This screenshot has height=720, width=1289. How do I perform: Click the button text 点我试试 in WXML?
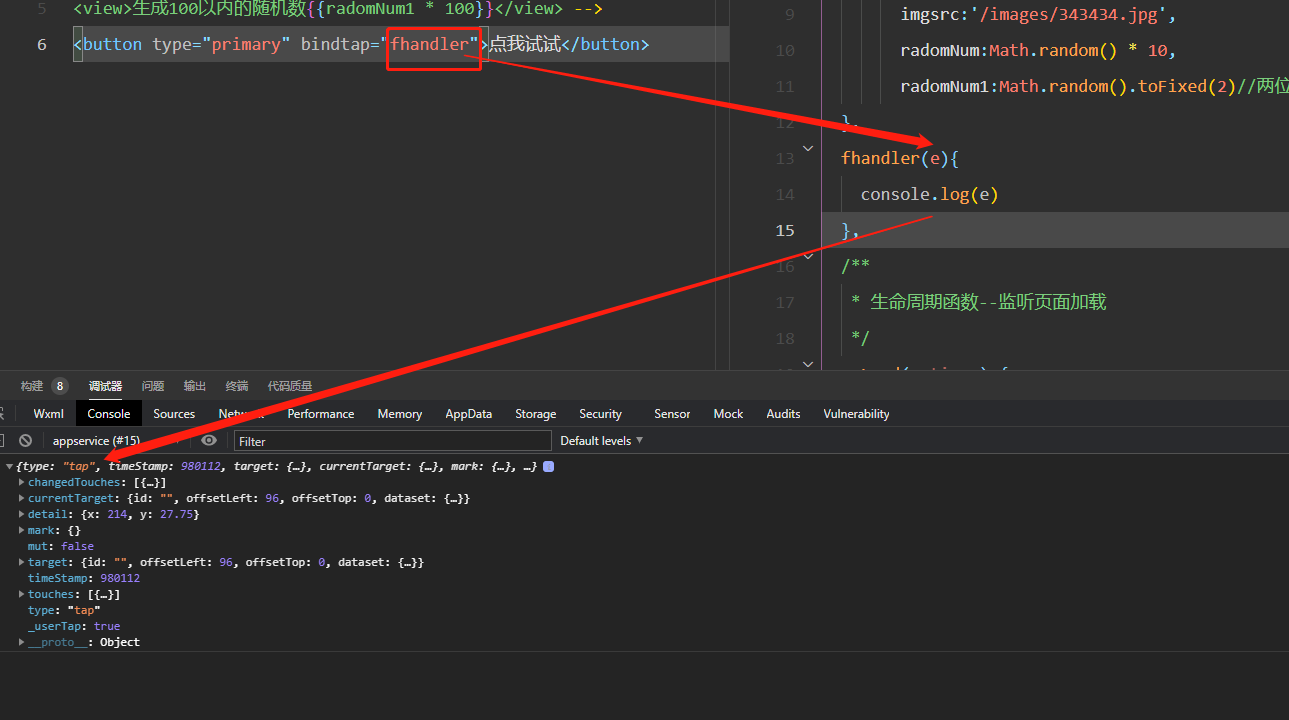pos(525,45)
